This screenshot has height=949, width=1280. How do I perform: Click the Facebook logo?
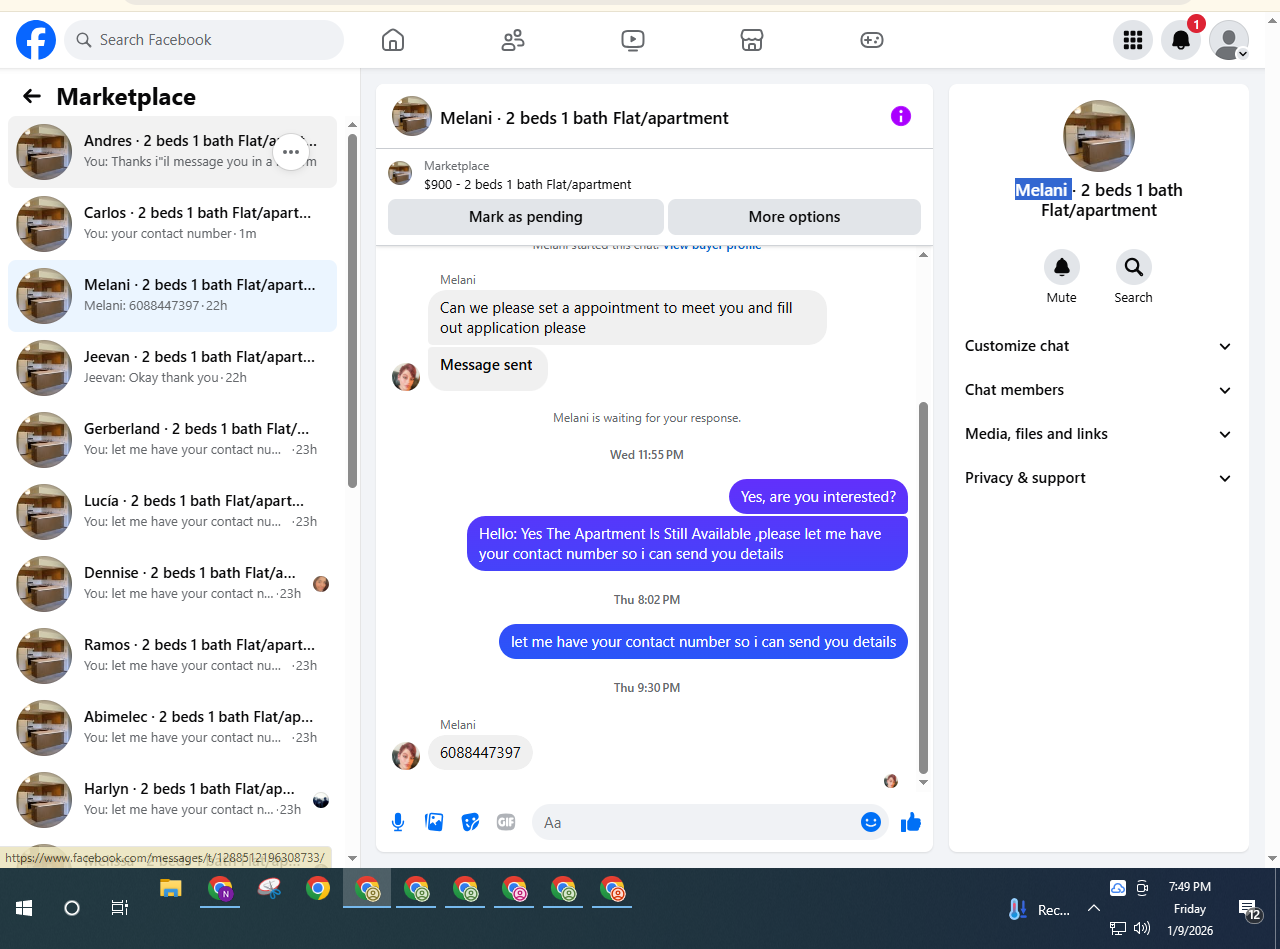[36, 40]
